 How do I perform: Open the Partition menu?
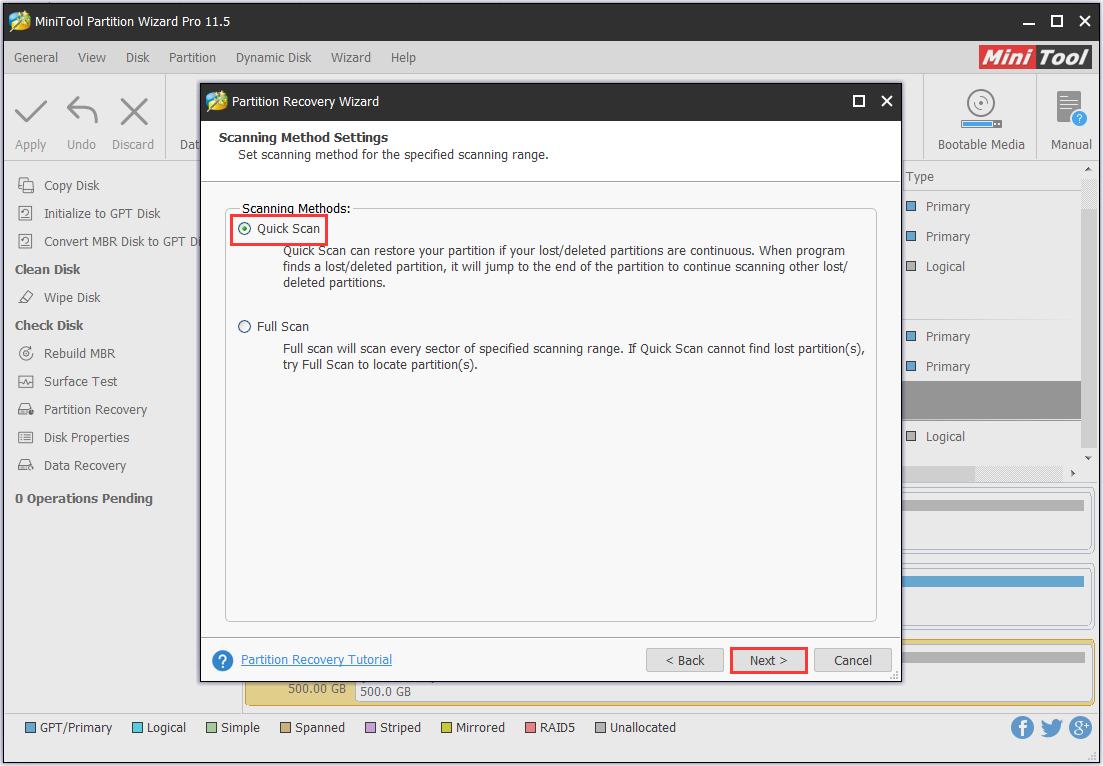tap(192, 58)
